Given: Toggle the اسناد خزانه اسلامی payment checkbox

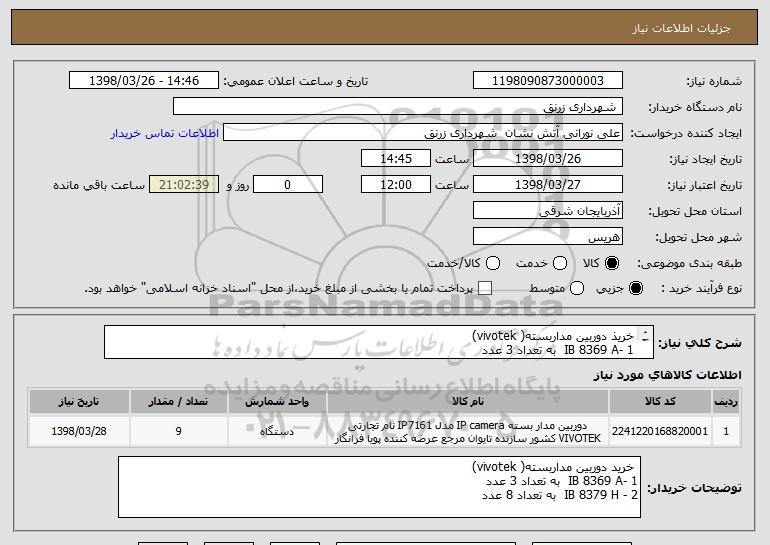Looking at the screenshot, I should [485, 288].
